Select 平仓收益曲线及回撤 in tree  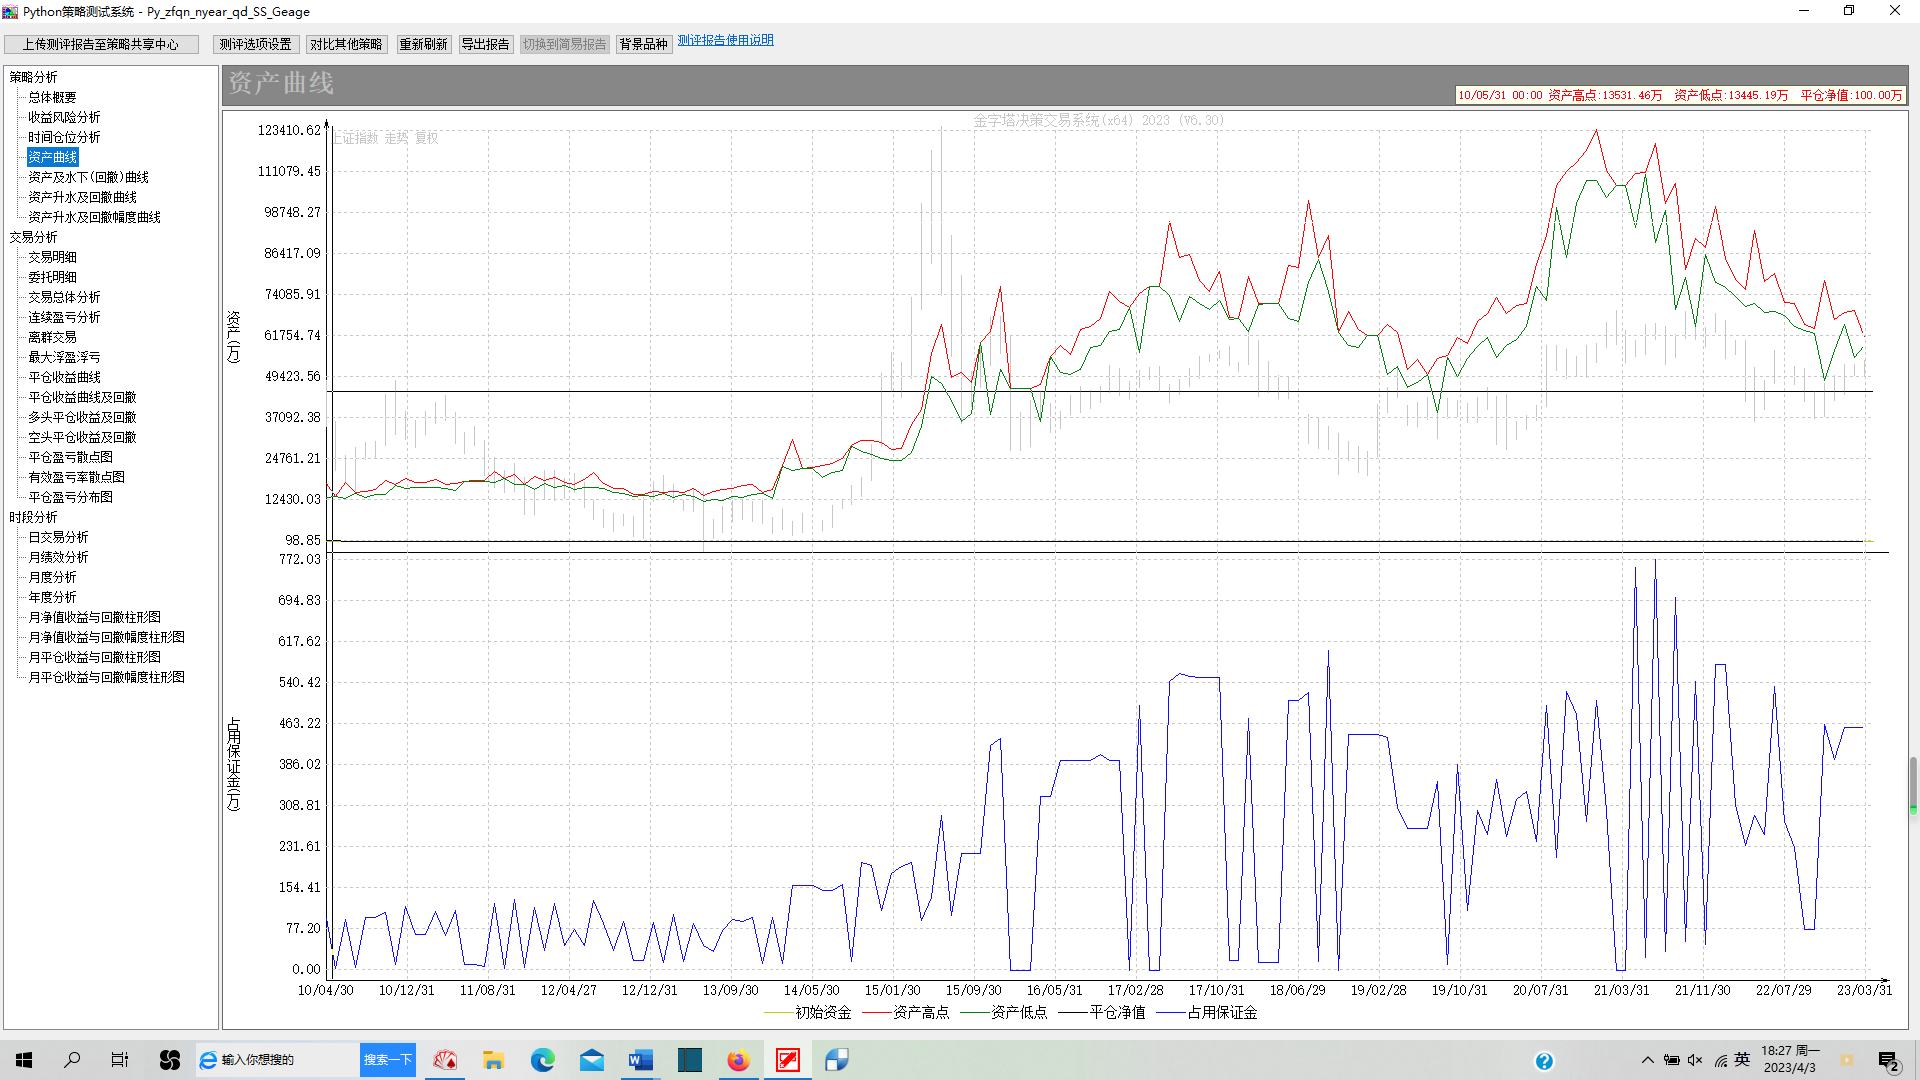point(82,397)
